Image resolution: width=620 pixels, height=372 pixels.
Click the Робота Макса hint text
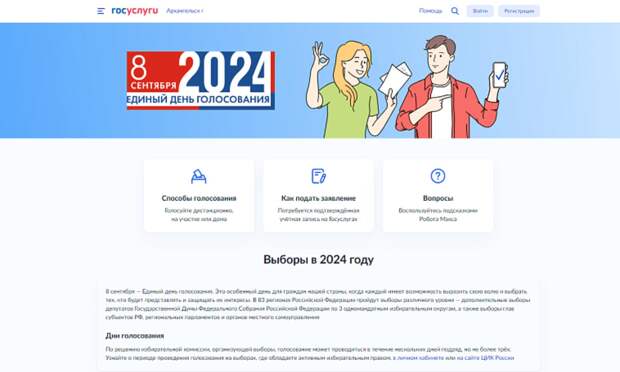click(x=438, y=219)
